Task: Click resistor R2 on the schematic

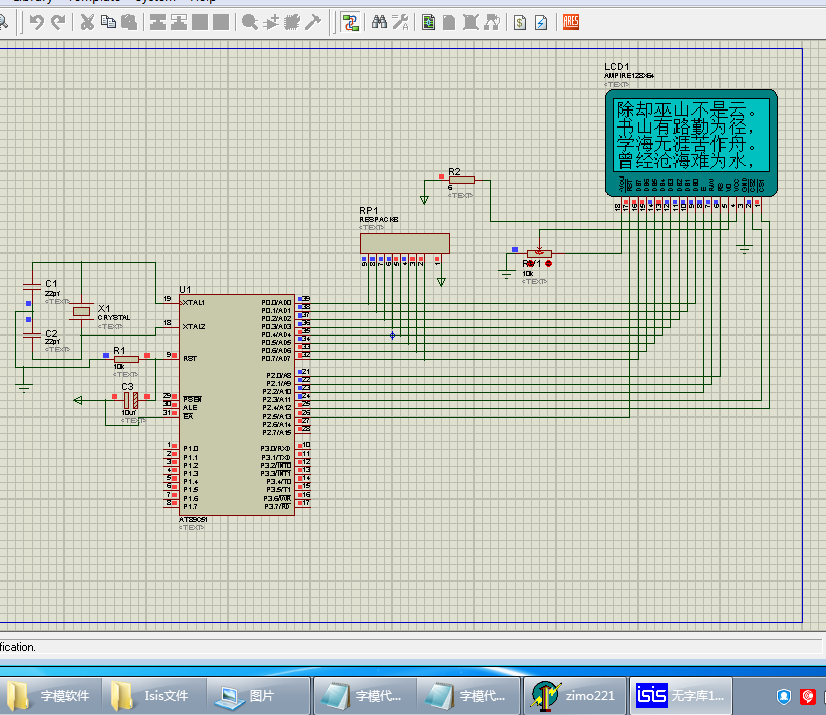Action: (x=462, y=180)
